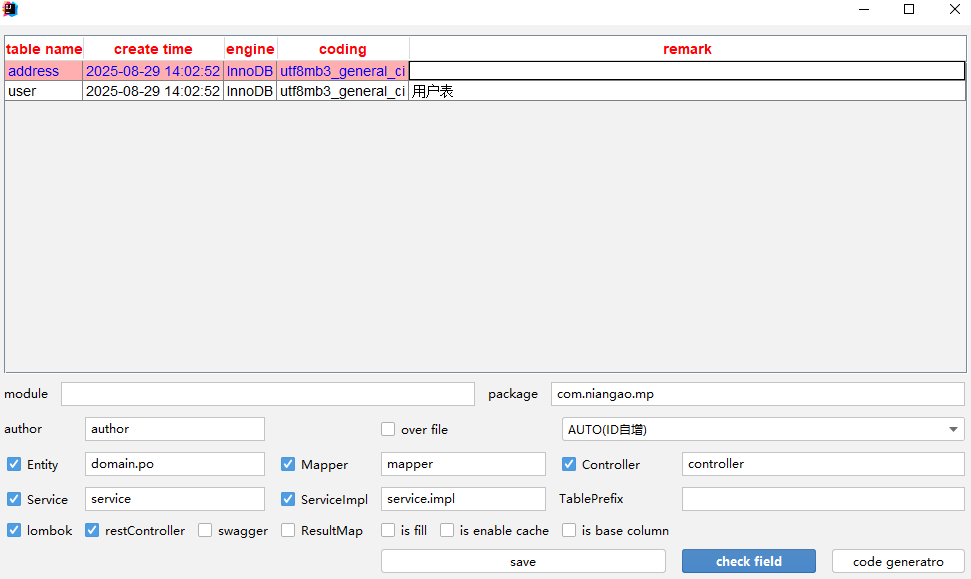Viewport: 971px width, 579px height.
Task: Close the generator window
Action: coord(955,9)
